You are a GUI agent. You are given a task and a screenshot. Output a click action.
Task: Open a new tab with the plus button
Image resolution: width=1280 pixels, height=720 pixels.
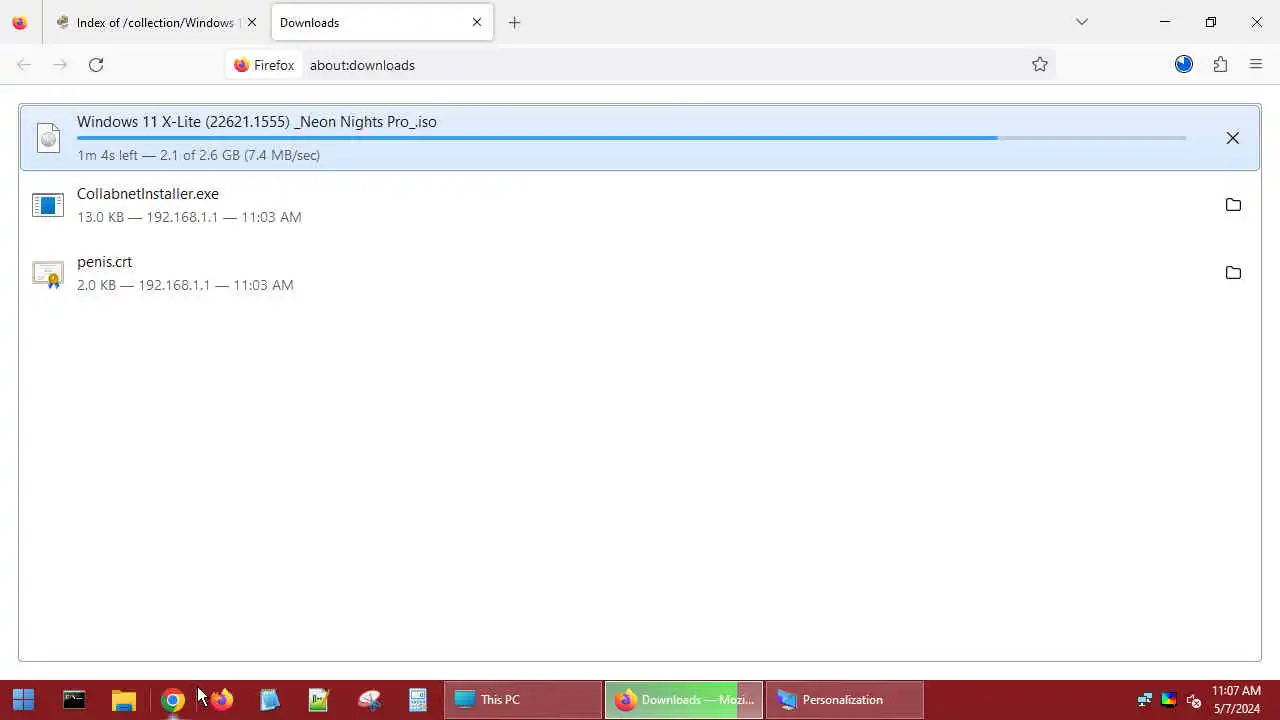tap(514, 22)
